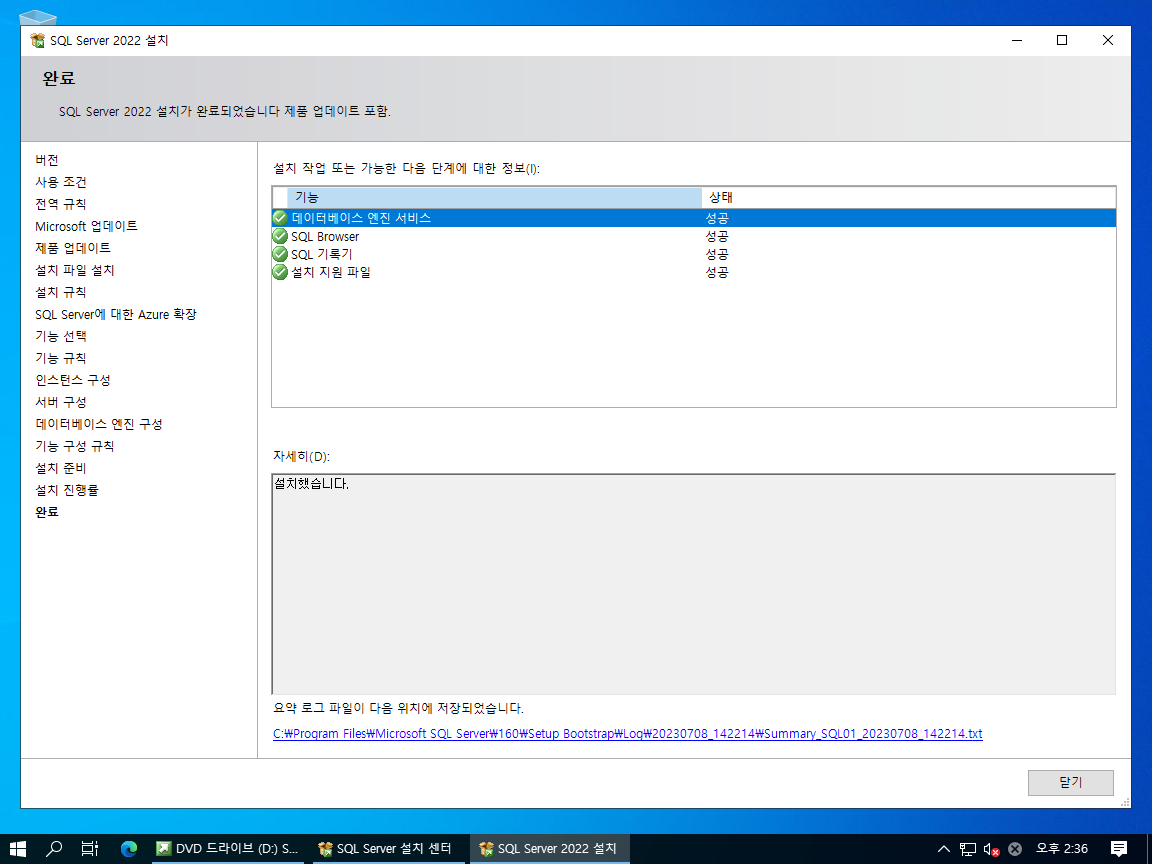
Task: Select the SQL Browser row text
Action: pos(325,237)
